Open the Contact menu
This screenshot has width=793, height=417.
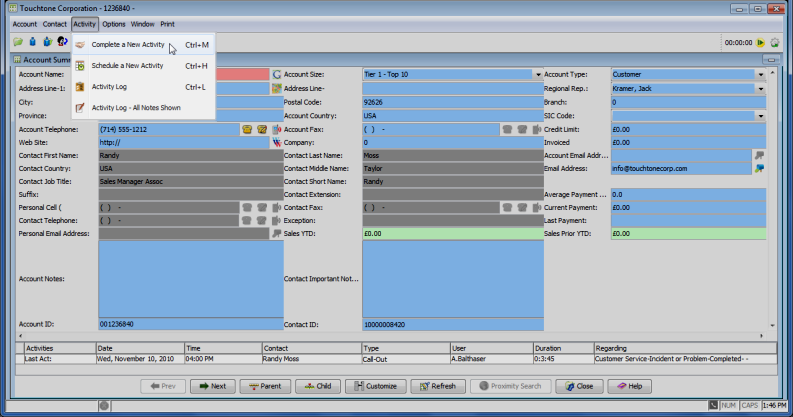coord(55,24)
